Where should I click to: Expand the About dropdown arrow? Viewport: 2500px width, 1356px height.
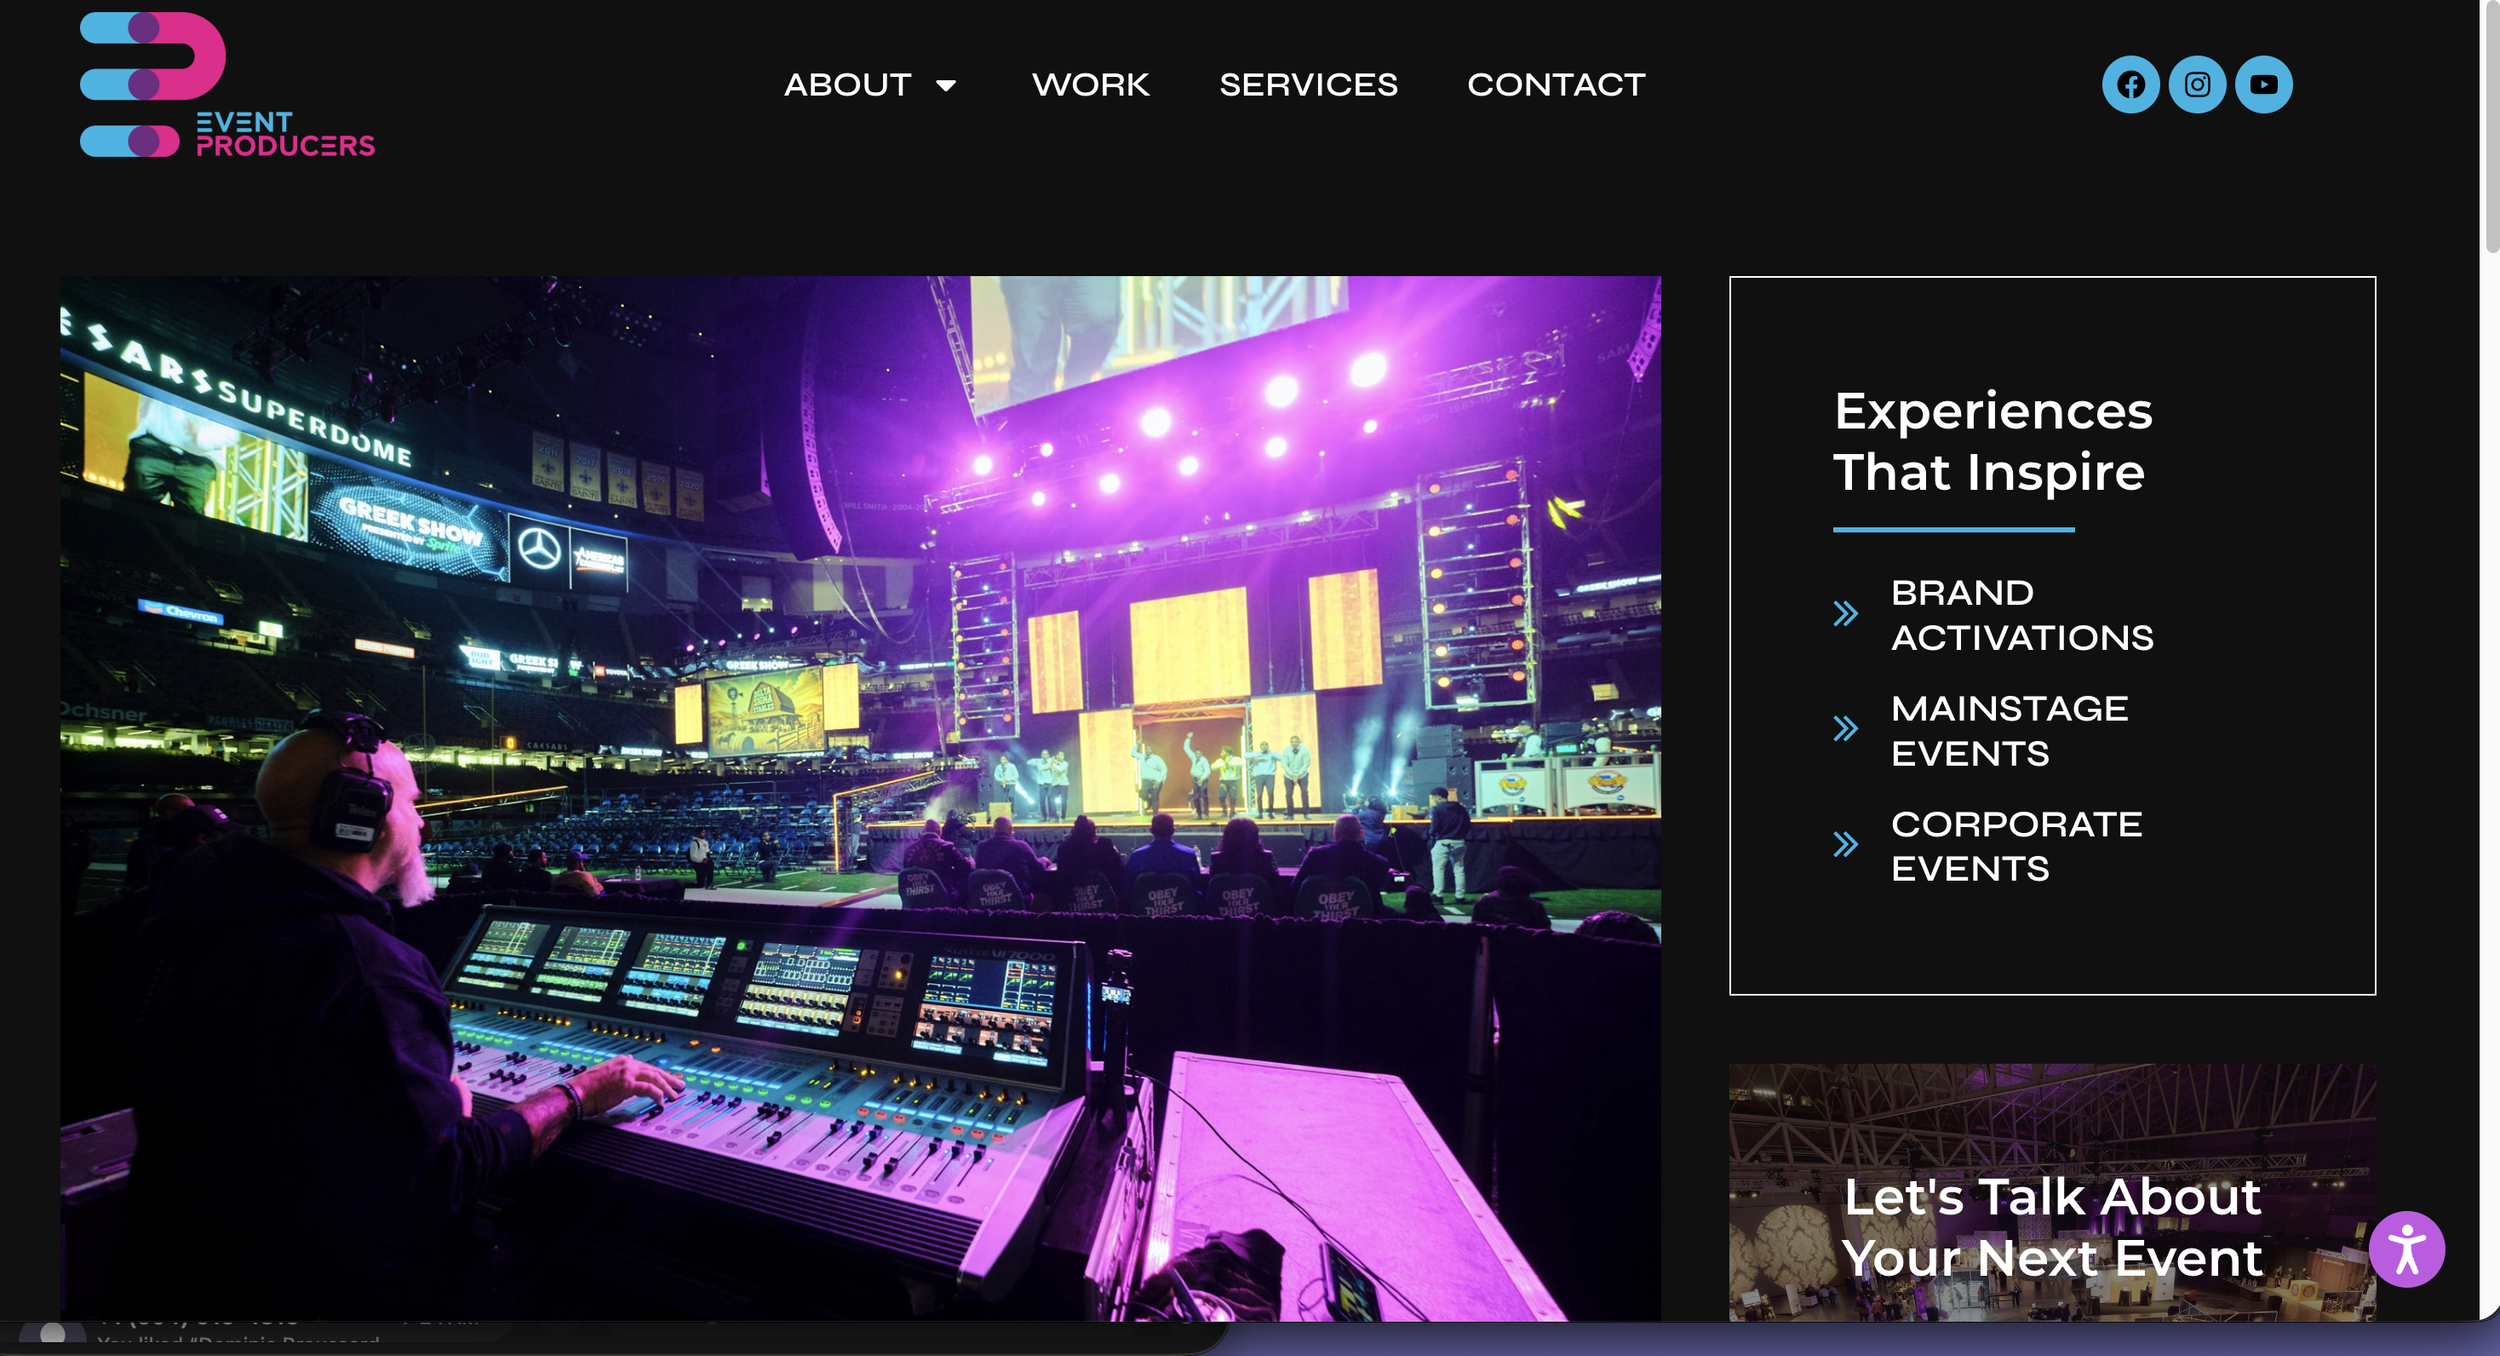coord(945,86)
